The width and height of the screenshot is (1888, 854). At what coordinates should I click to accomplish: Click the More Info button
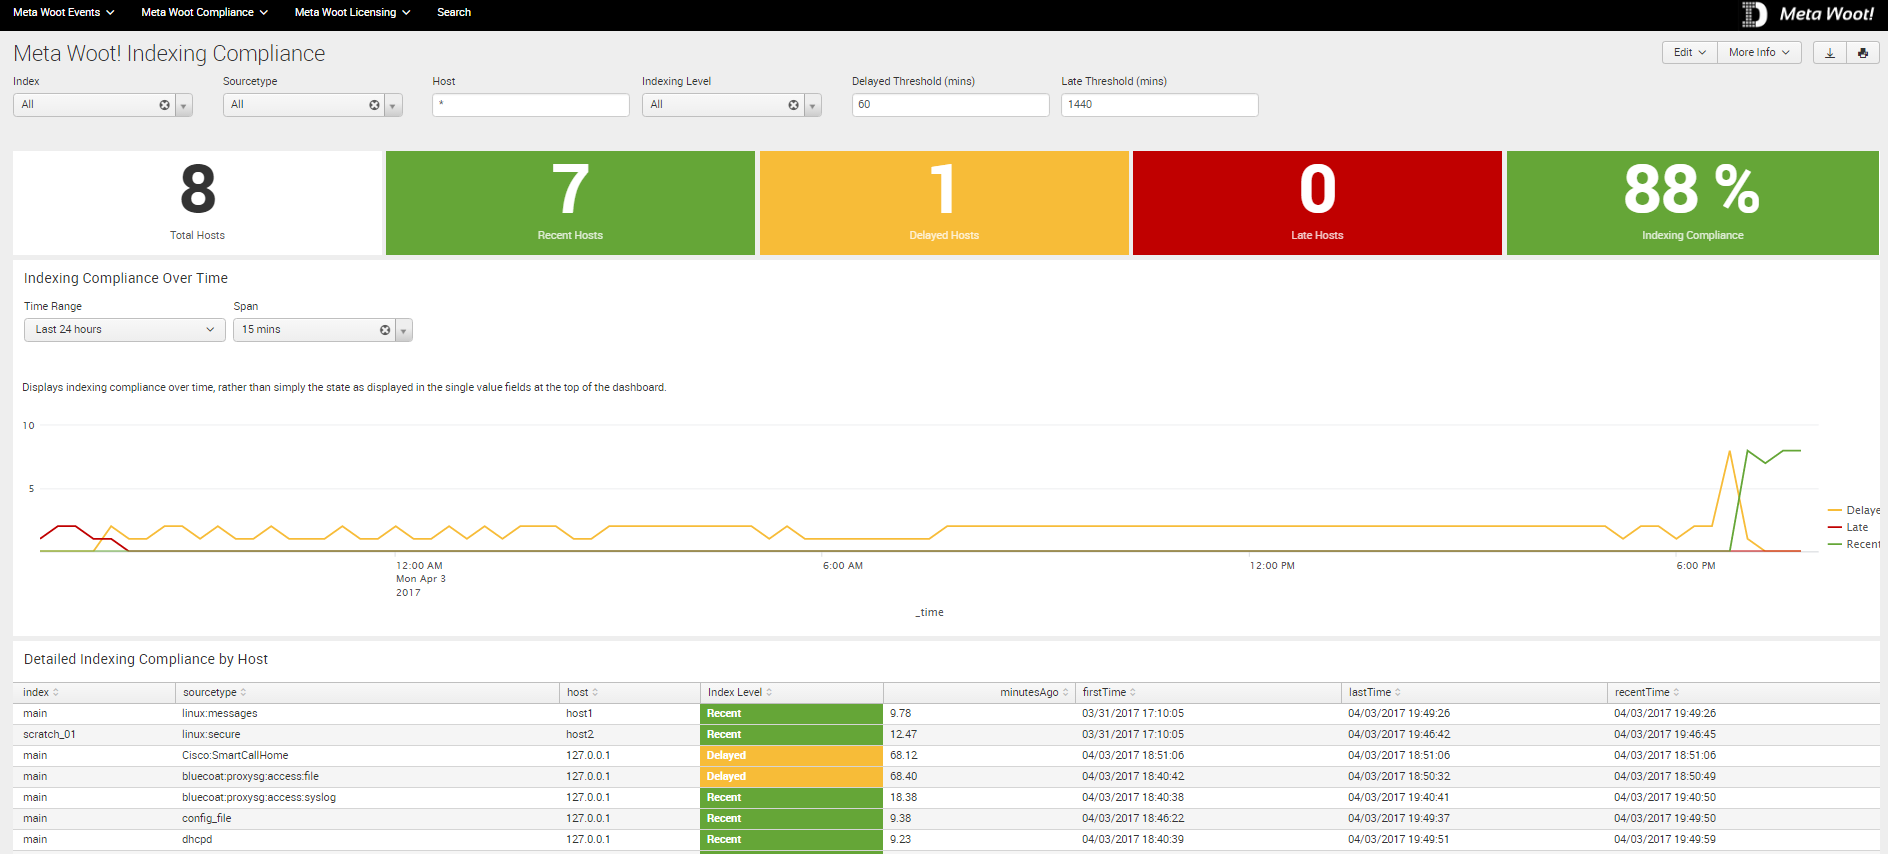[1758, 53]
